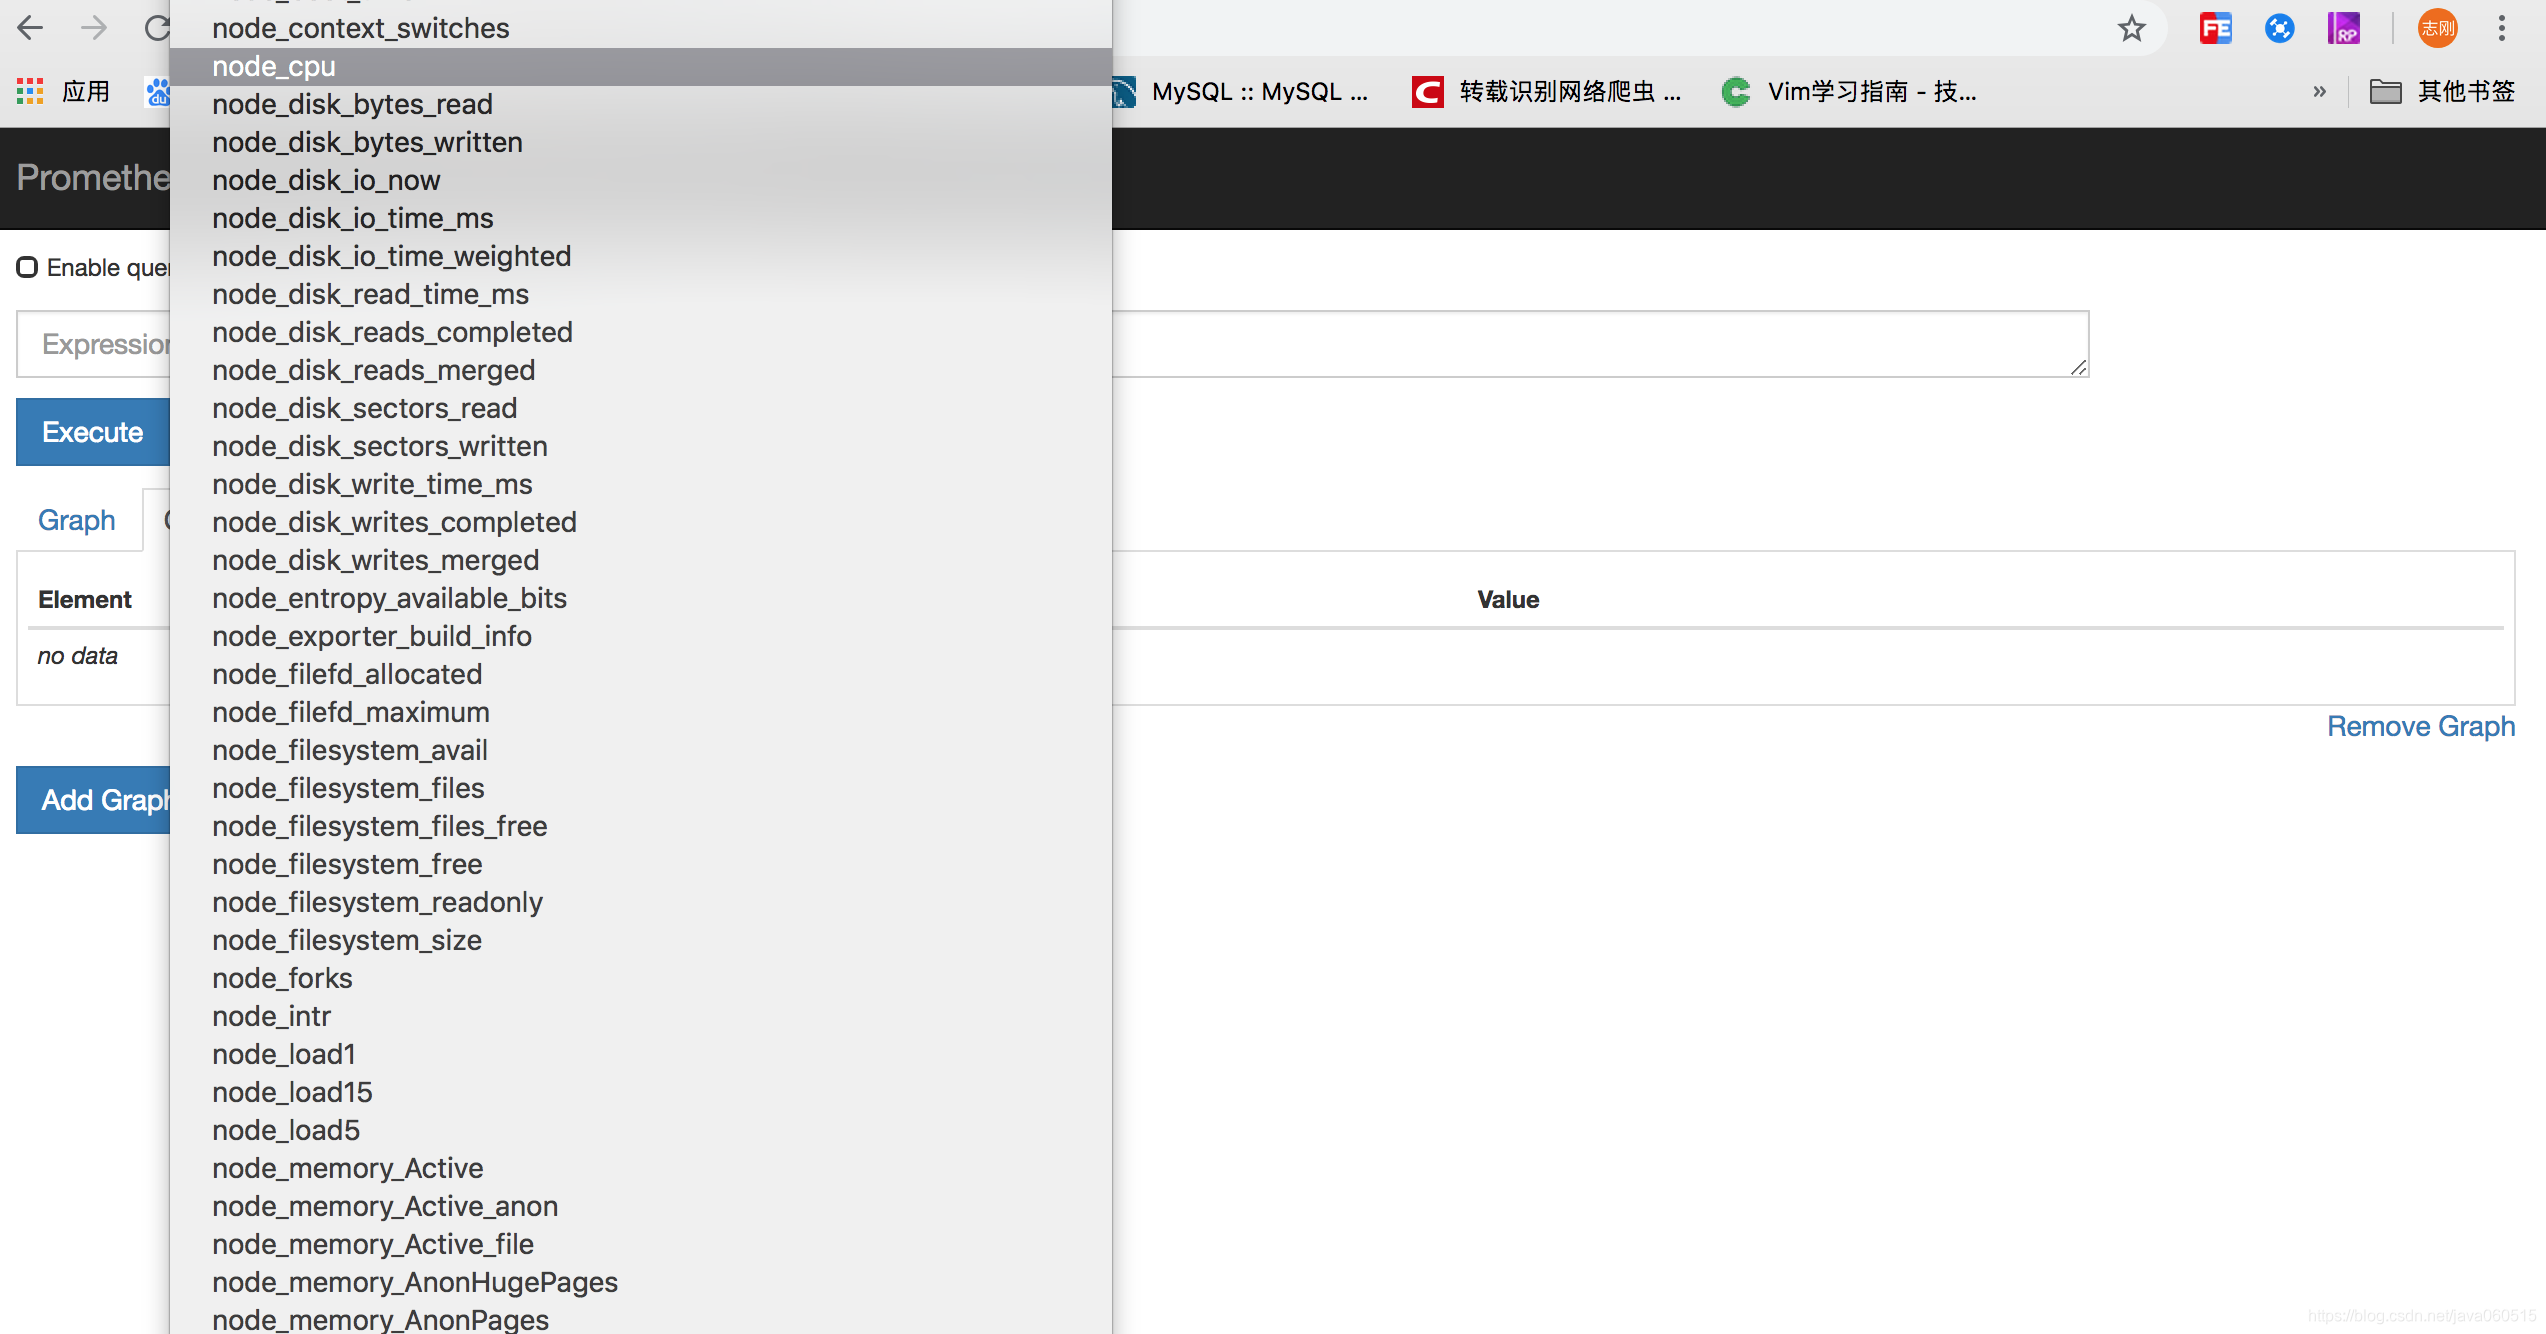Viewport: 2546px width, 1334px height.
Task: Open the MySQL bookmark
Action: pyautogui.click(x=1242, y=91)
